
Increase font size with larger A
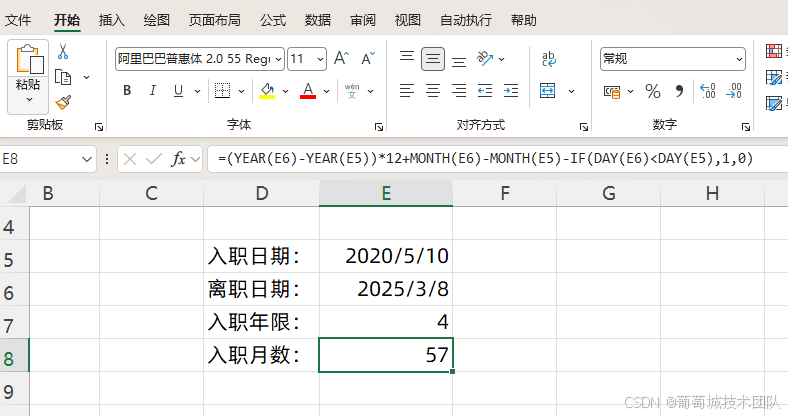[x=342, y=58]
